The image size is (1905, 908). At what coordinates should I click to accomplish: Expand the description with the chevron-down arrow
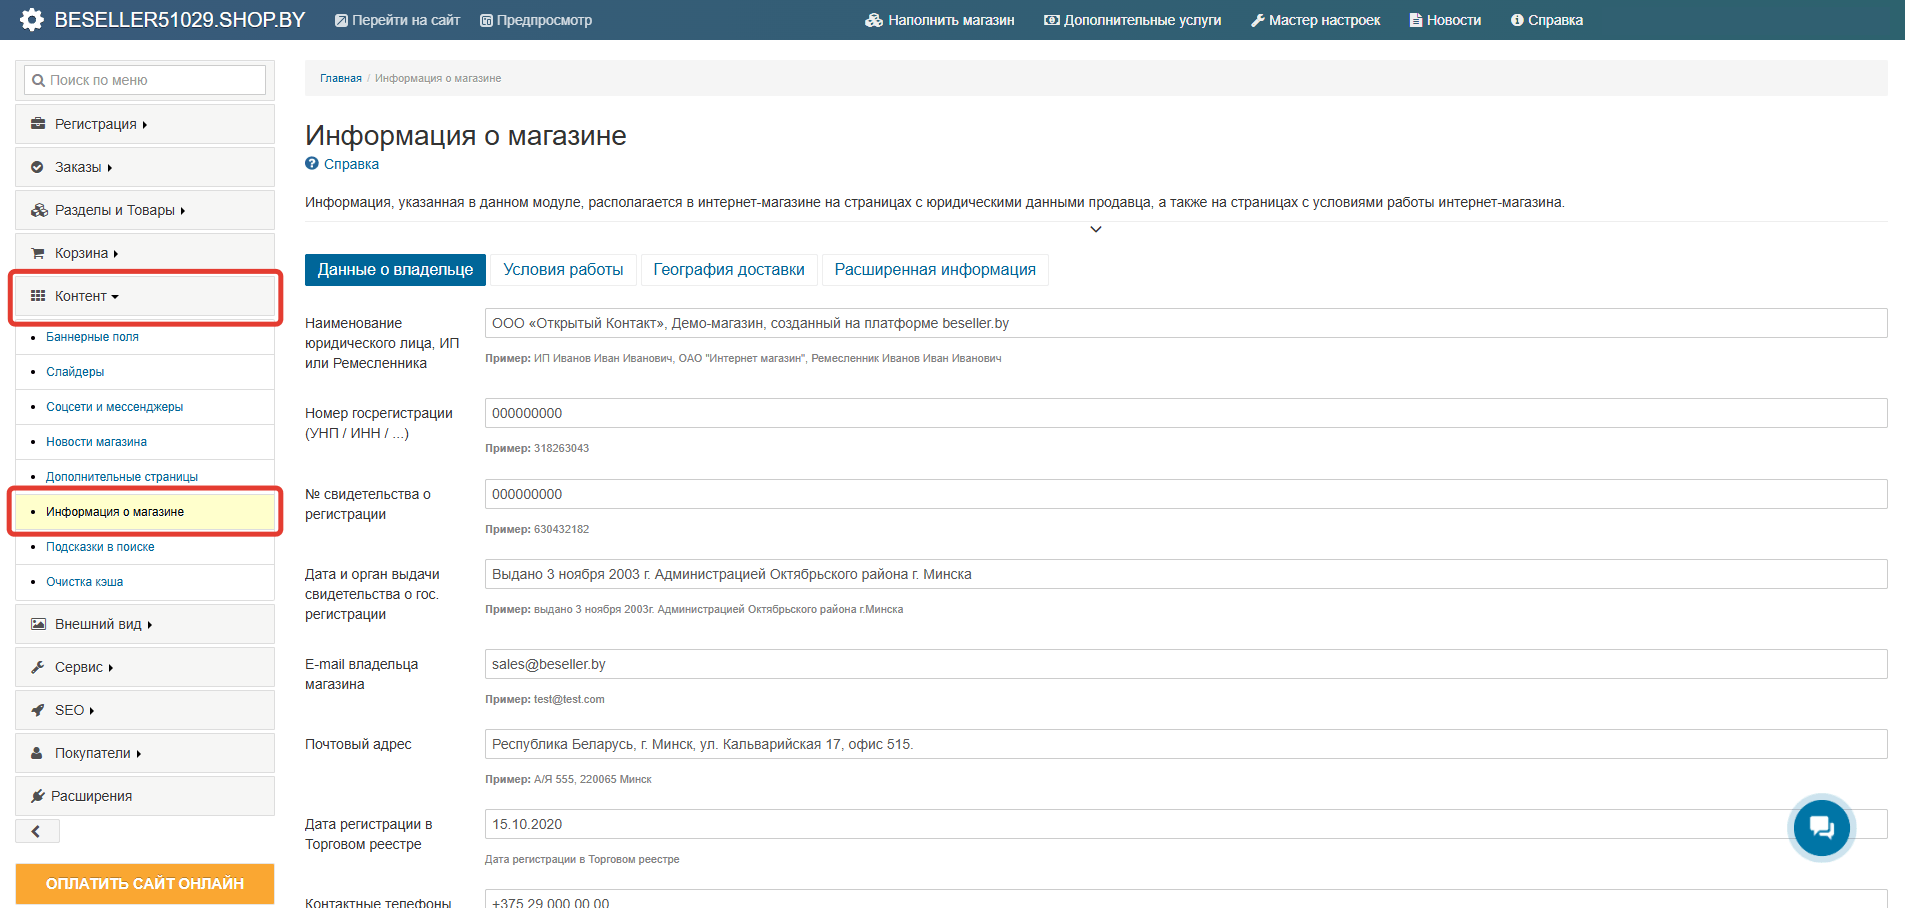coord(1096,230)
